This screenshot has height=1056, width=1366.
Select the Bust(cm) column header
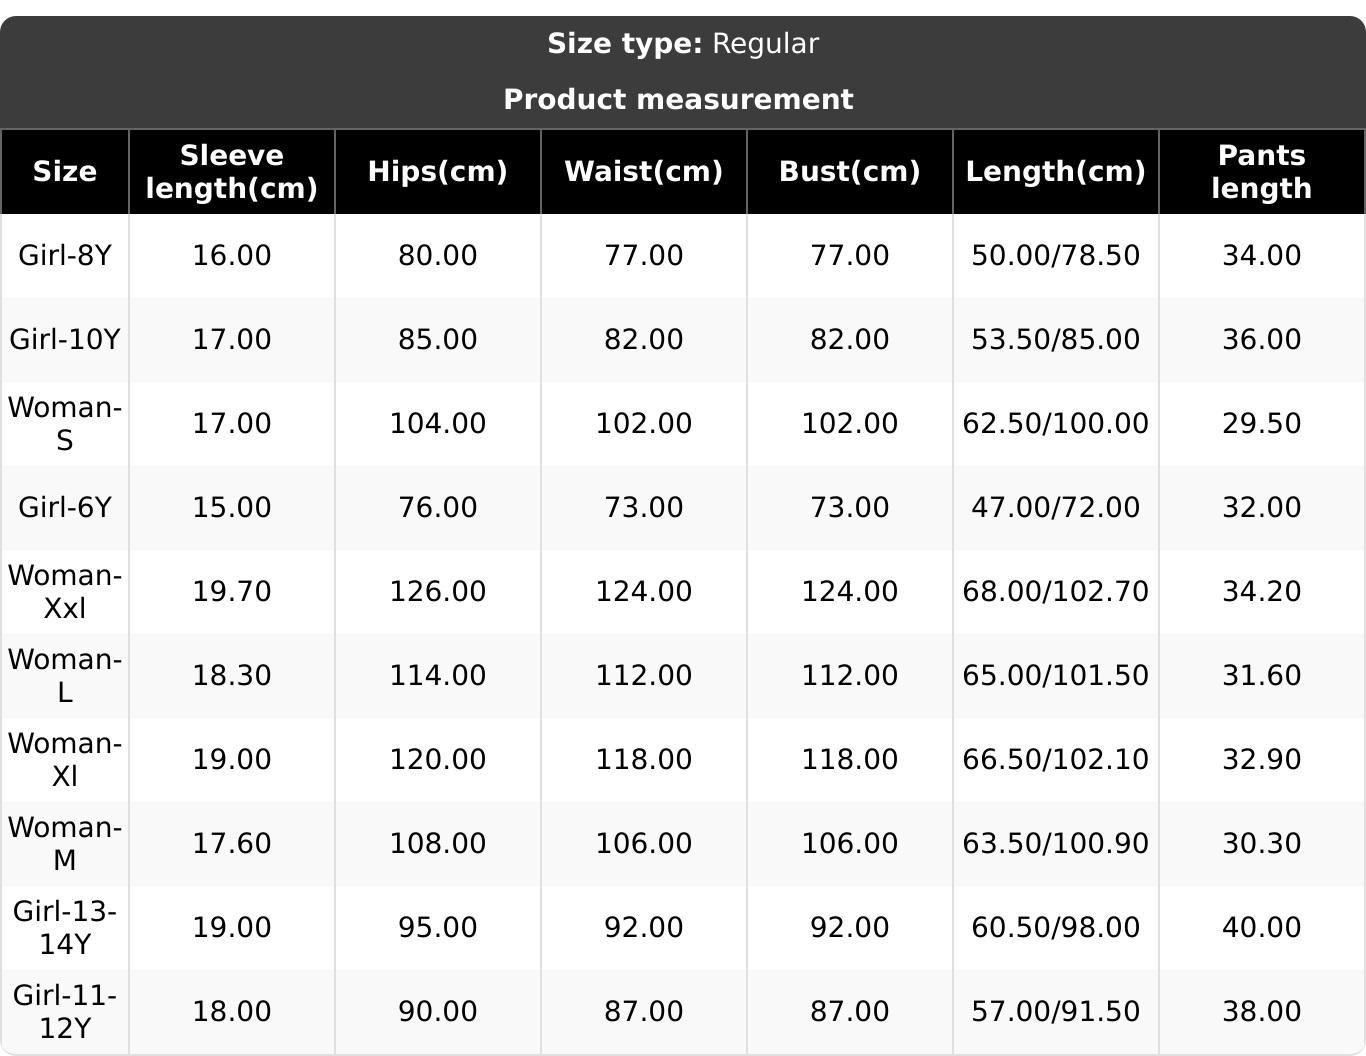point(850,171)
